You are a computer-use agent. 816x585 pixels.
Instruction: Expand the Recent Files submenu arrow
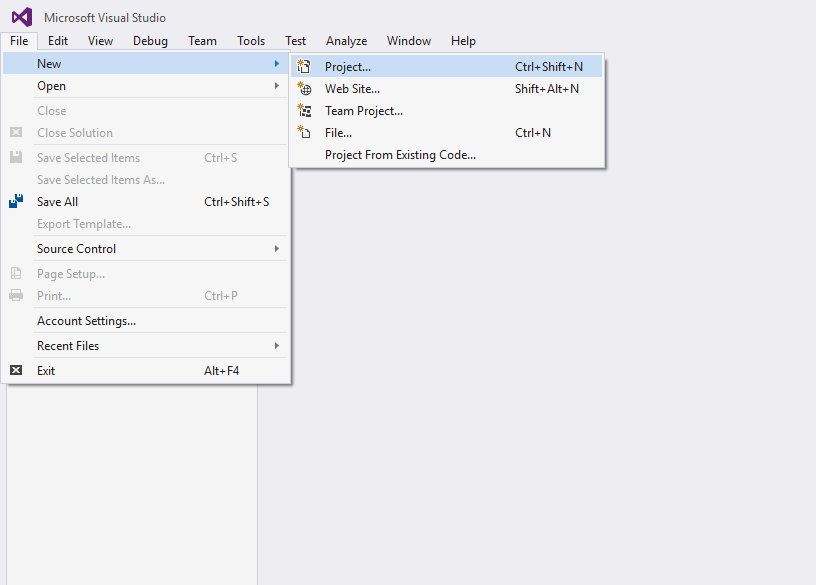point(277,346)
